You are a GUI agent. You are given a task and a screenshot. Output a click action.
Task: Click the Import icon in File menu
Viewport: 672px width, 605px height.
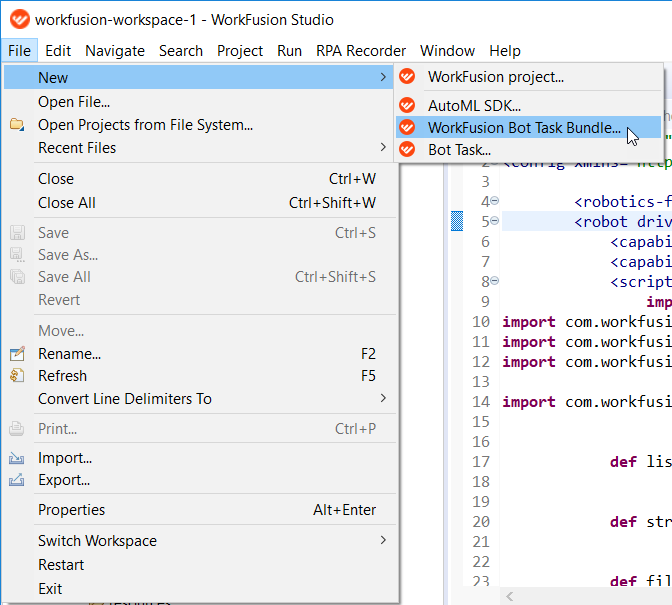pyautogui.click(x=17, y=458)
